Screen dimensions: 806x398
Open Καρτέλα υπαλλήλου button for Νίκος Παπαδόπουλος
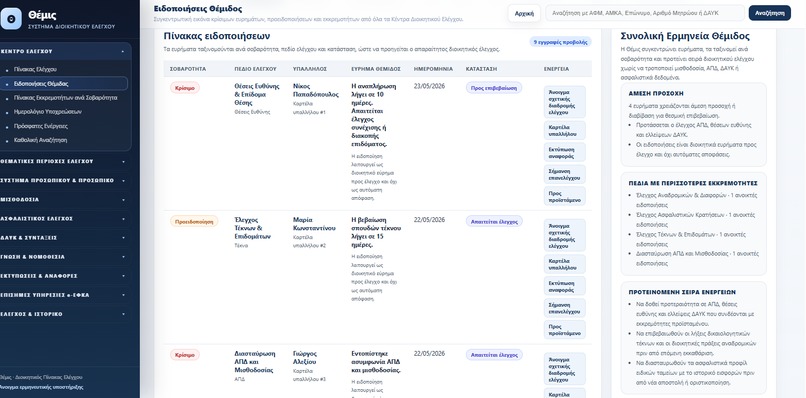click(x=564, y=131)
